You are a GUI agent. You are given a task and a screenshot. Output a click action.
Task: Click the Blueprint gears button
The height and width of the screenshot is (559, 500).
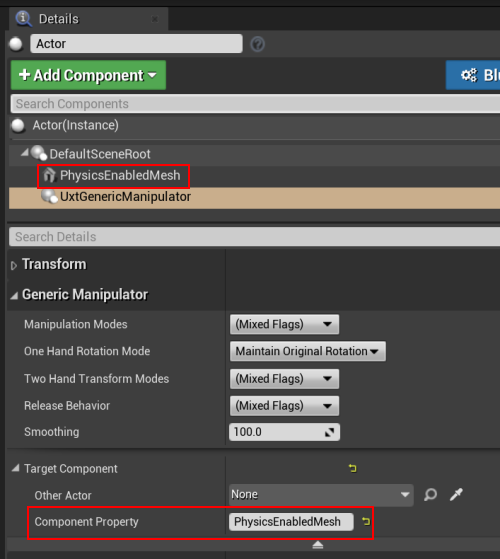[x=473, y=75]
